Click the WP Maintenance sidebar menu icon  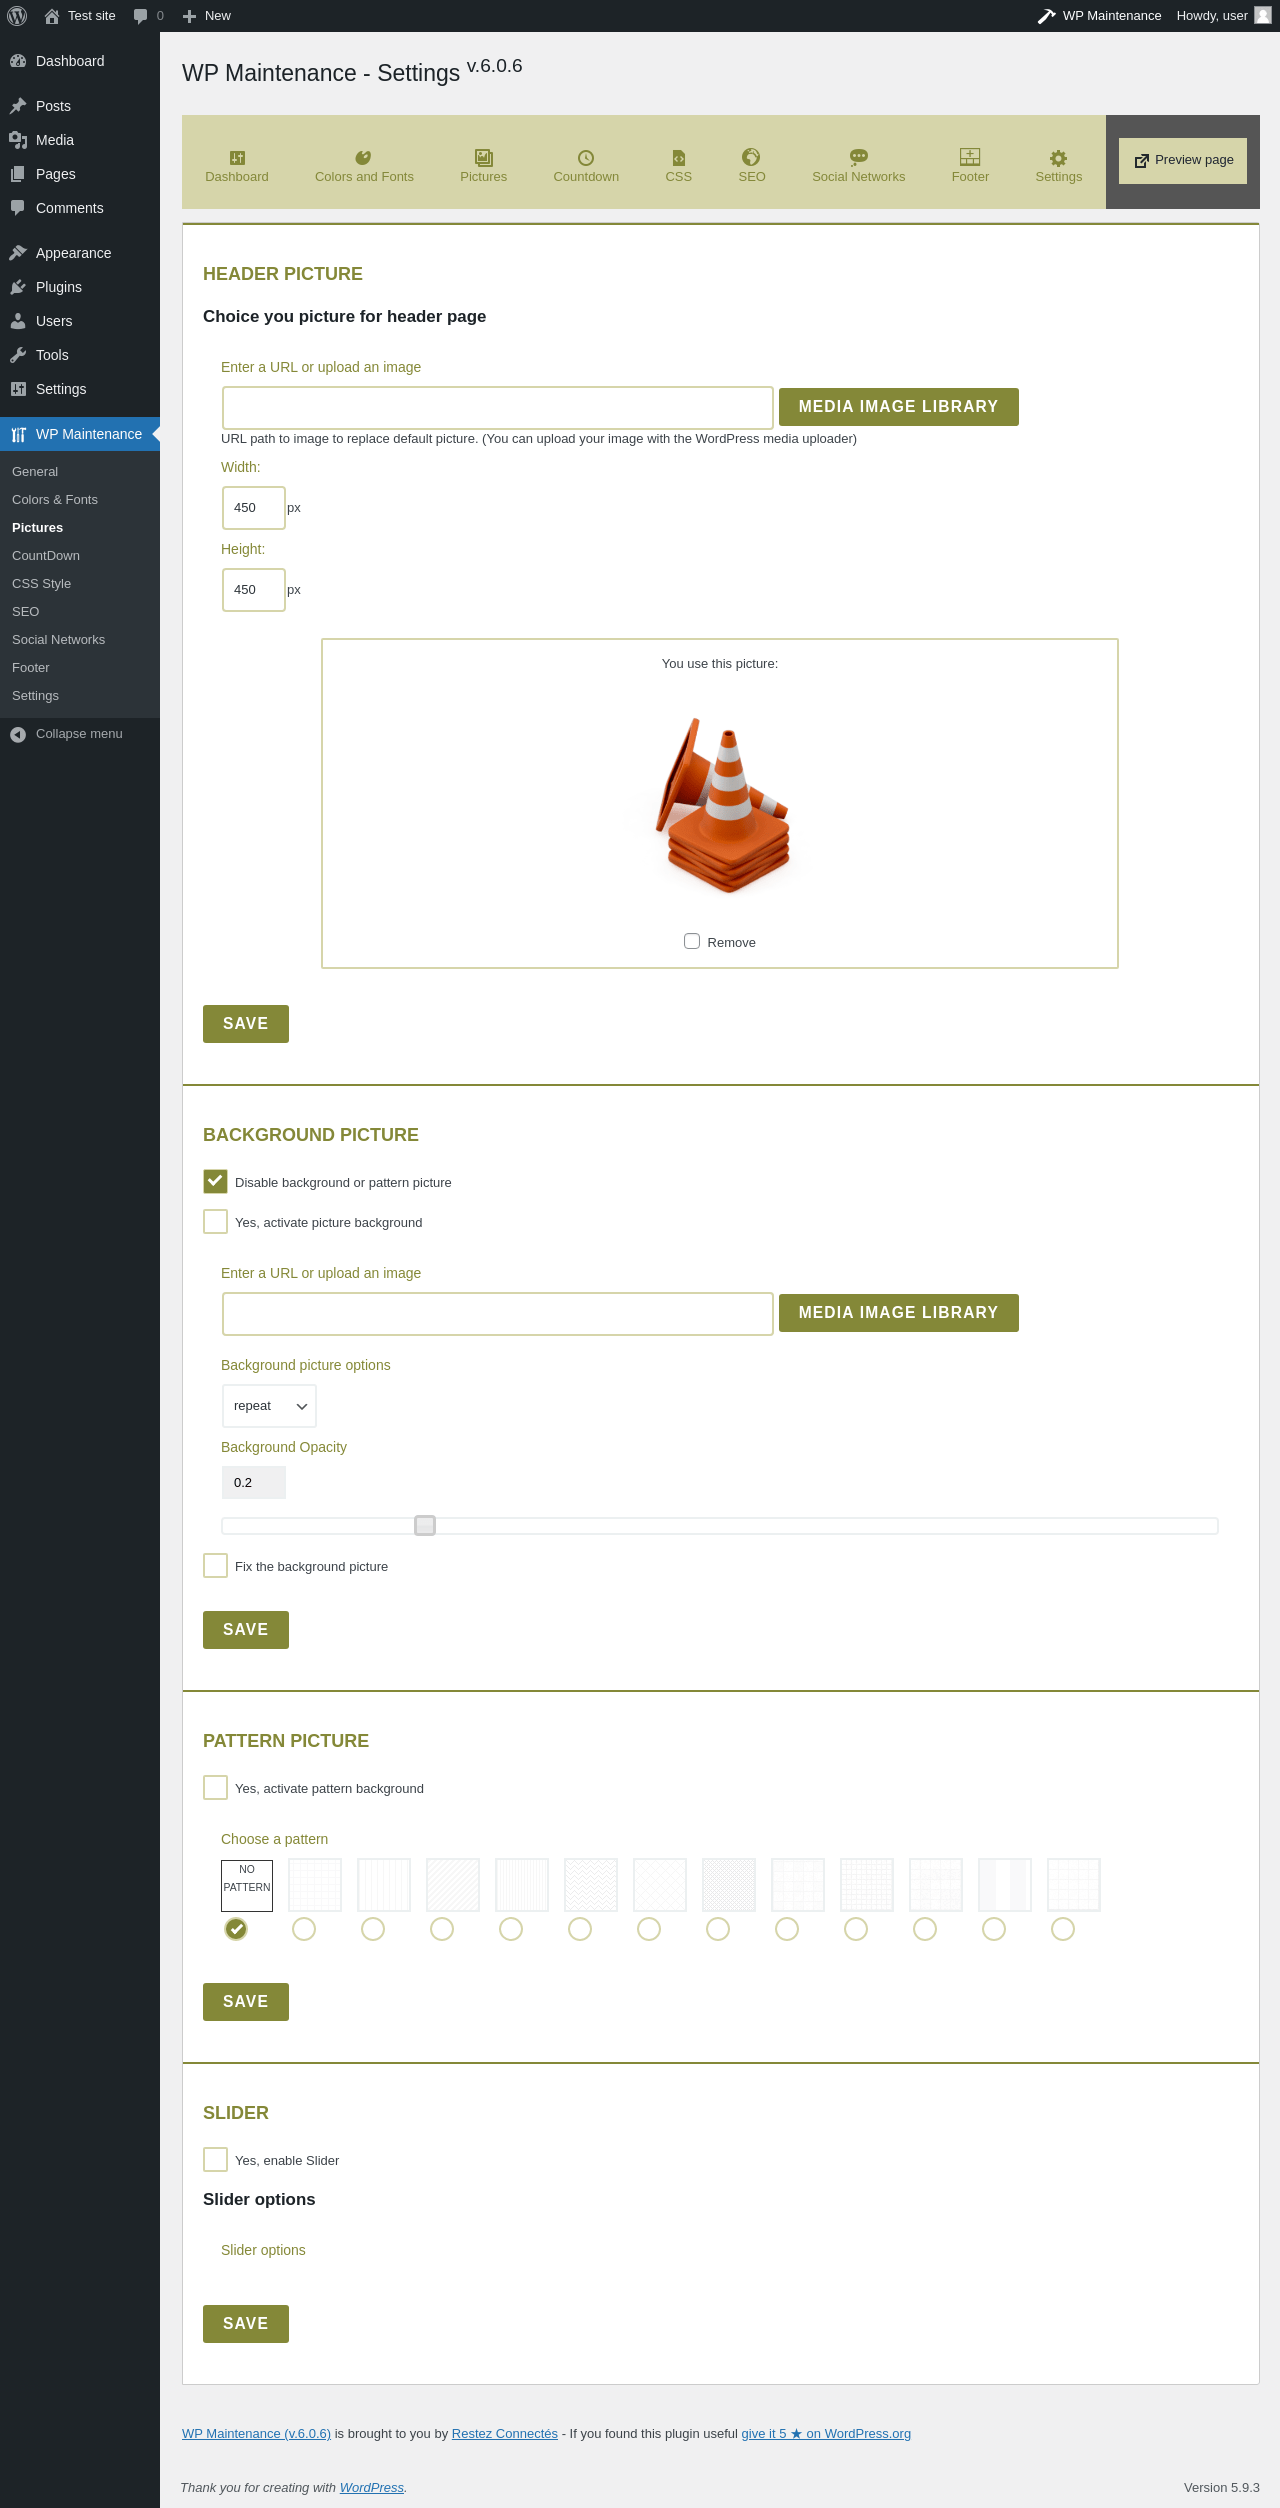18,434
